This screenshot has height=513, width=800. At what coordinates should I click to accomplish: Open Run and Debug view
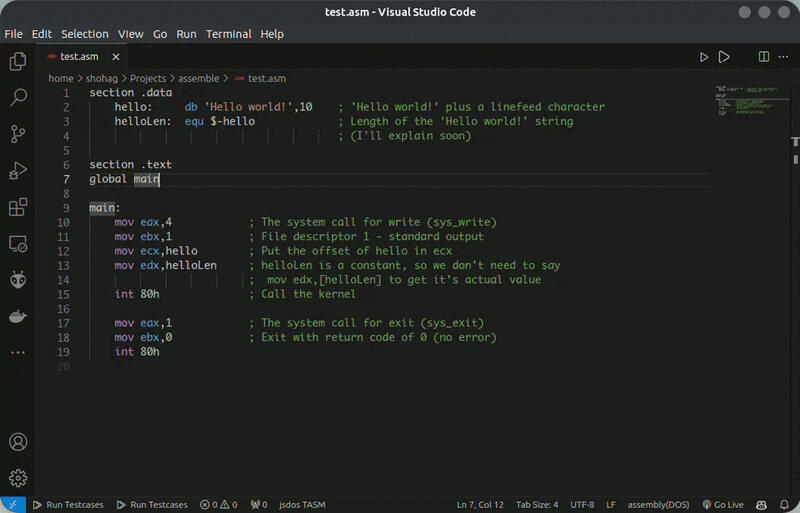[x=17, y=171]
